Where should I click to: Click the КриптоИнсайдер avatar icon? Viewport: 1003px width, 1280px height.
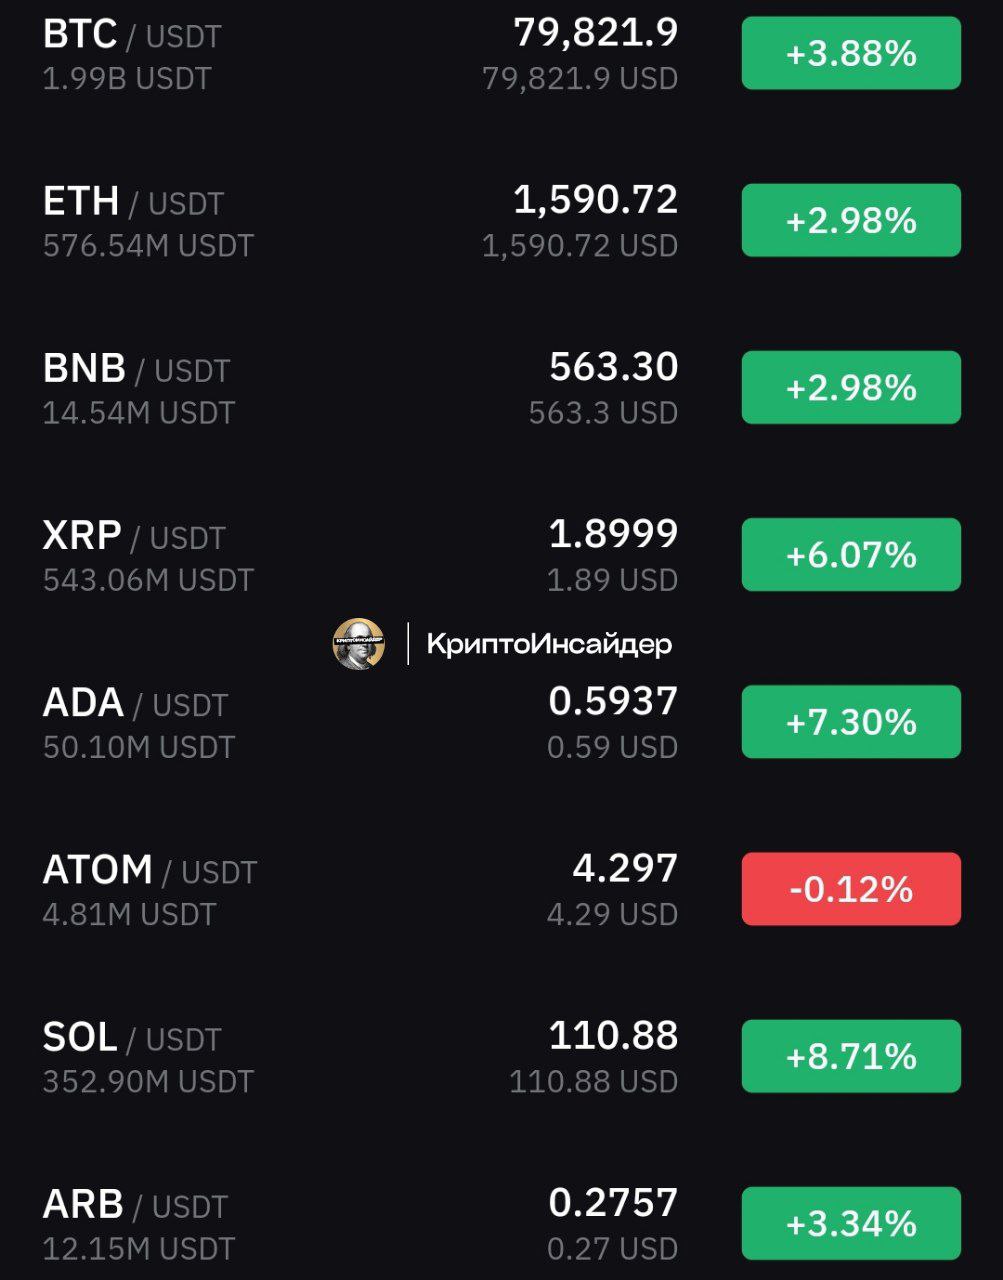[x=359, y=643]
